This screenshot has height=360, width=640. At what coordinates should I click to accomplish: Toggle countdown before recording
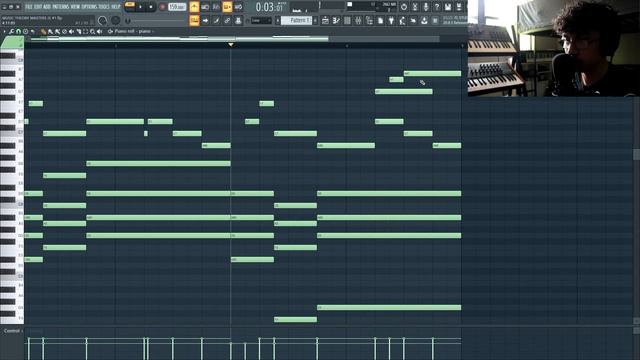pyautogui.click(x=216, y=7)
